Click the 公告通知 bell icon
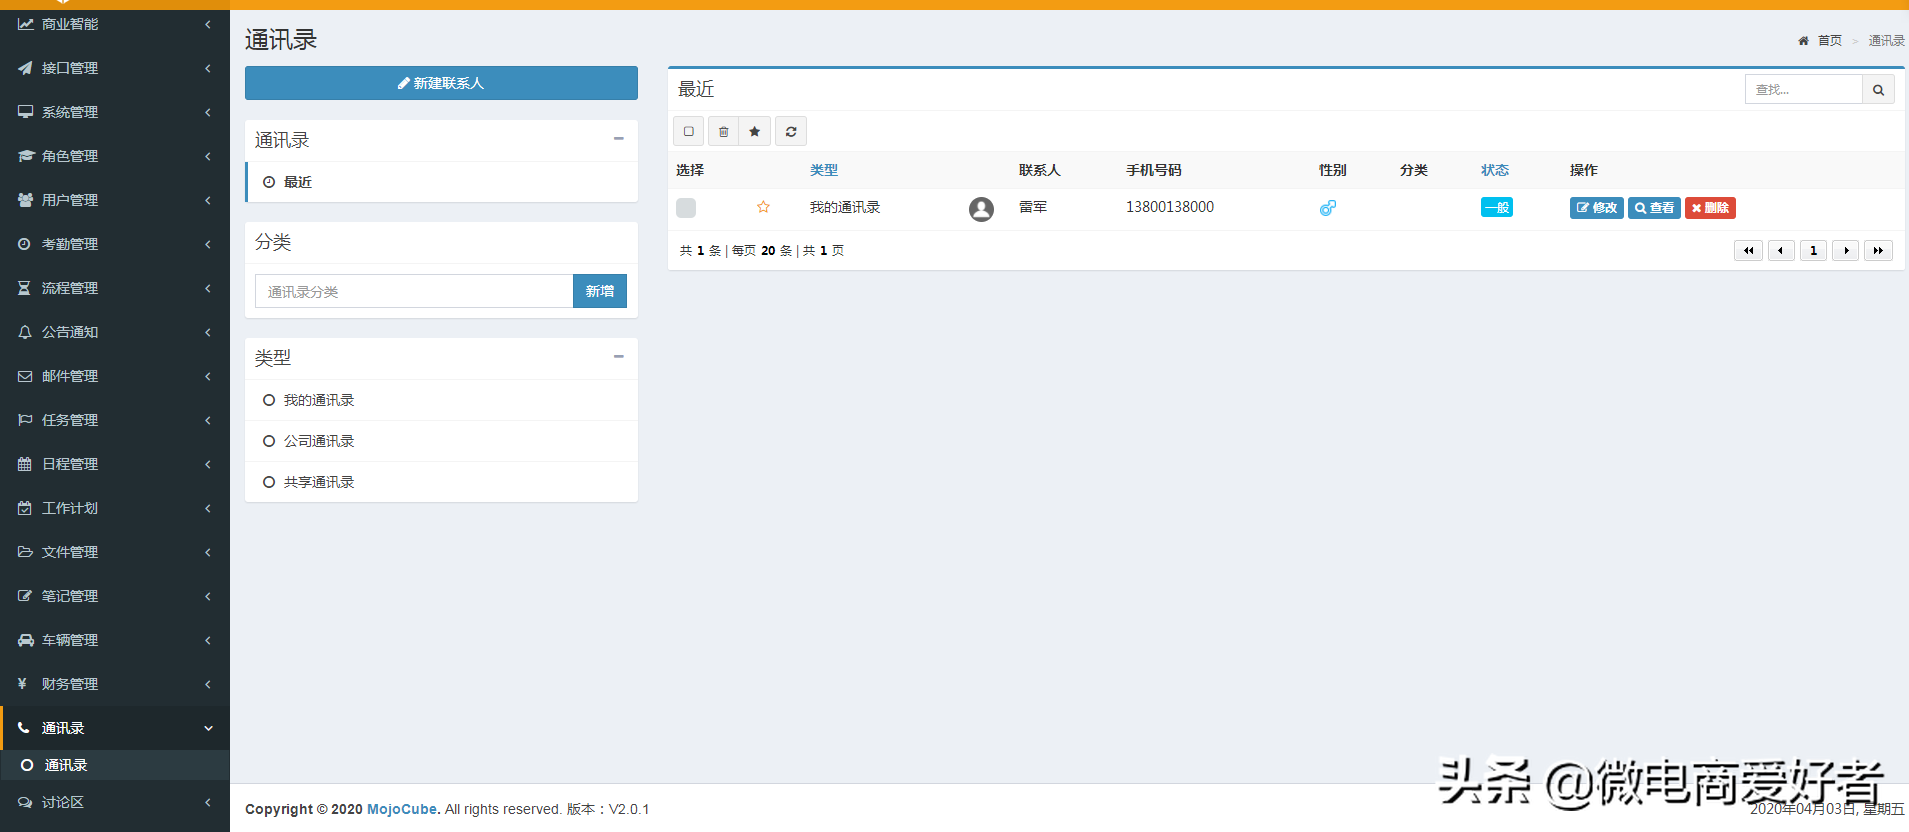The image size is (1909, 832). pos(25,332)
